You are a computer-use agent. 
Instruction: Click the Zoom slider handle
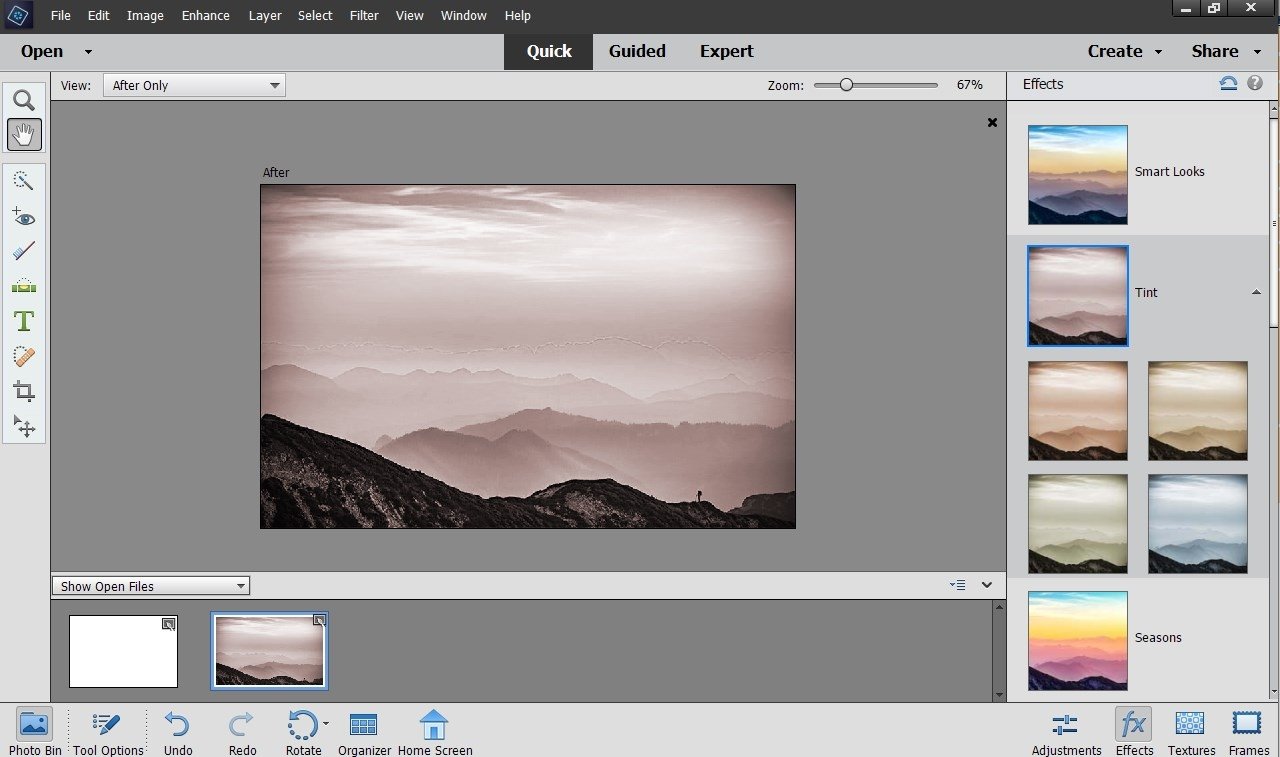pyautogui.click(x=848, y=85)
